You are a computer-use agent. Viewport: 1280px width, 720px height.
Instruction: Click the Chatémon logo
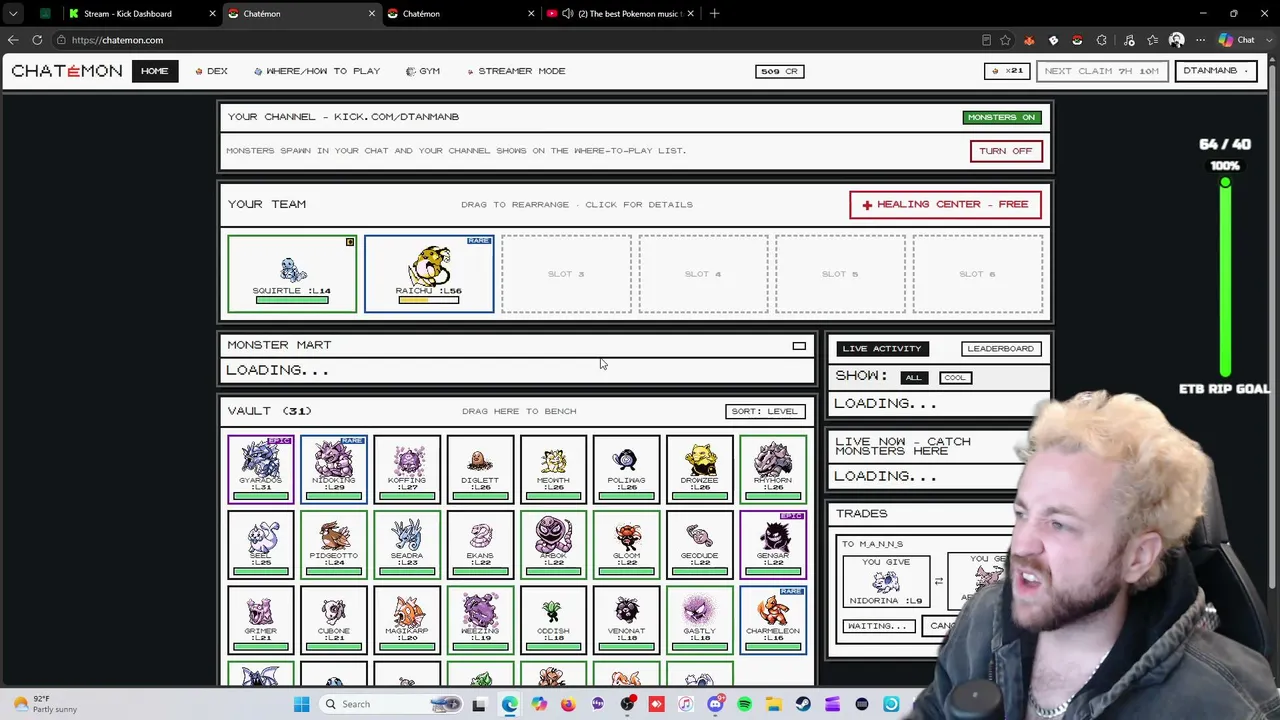(x=67, y=71)
